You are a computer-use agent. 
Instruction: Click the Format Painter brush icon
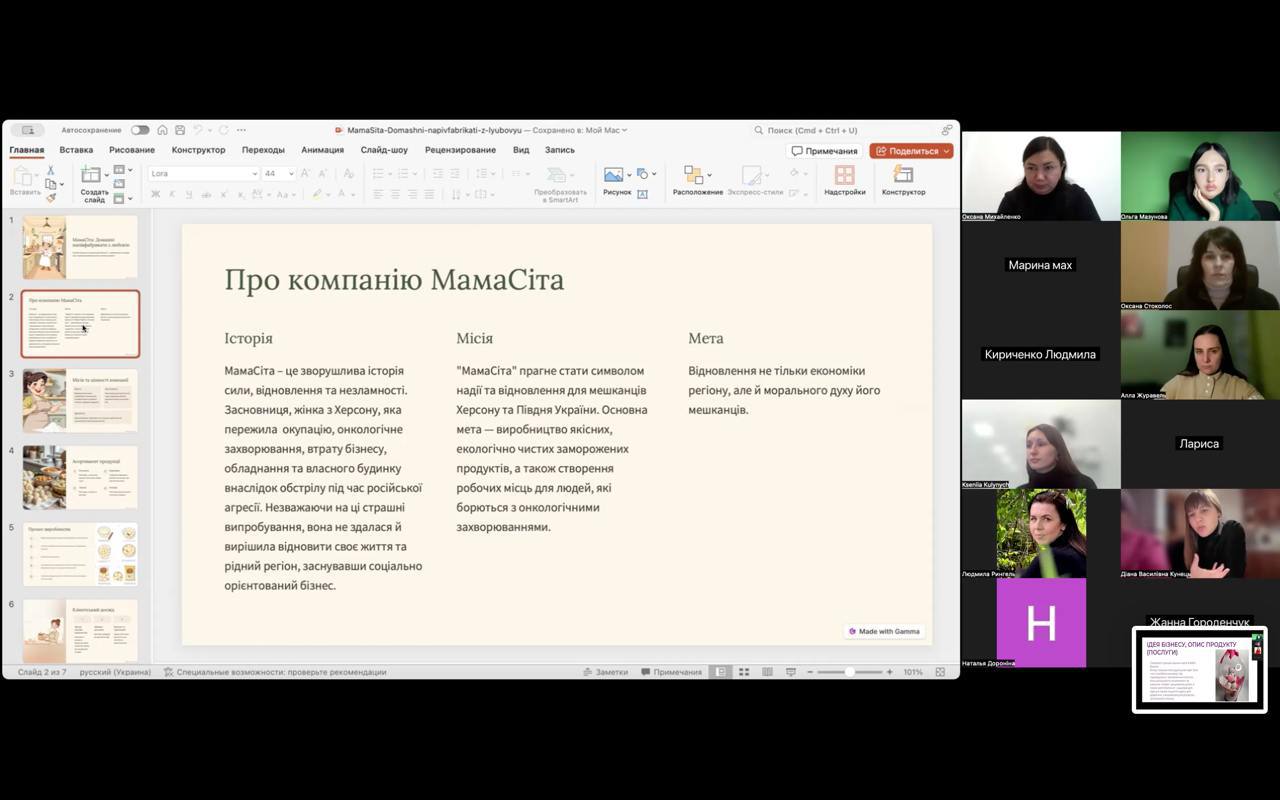pos(50,197)
